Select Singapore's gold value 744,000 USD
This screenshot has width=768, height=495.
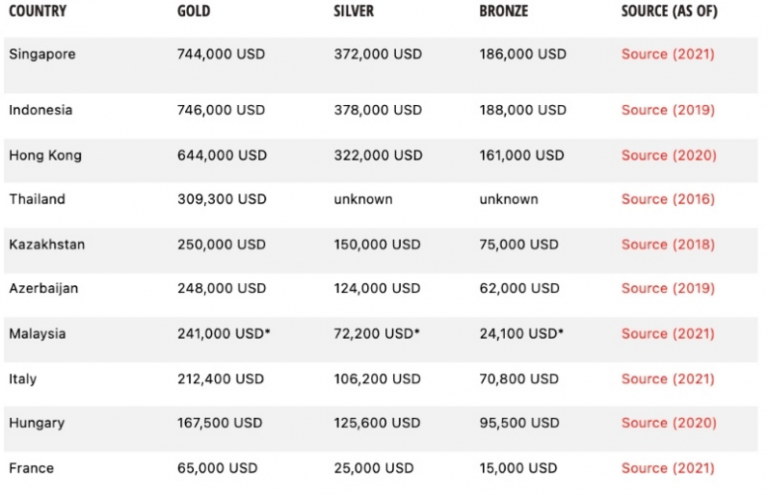221,54
